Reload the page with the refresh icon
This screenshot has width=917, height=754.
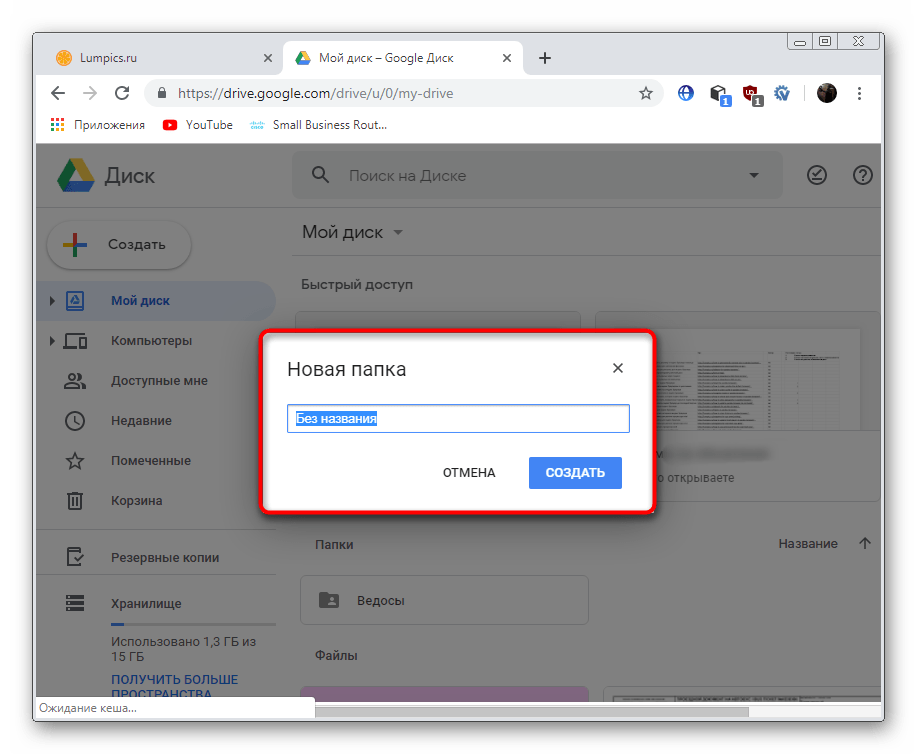(x=122, y=93)
